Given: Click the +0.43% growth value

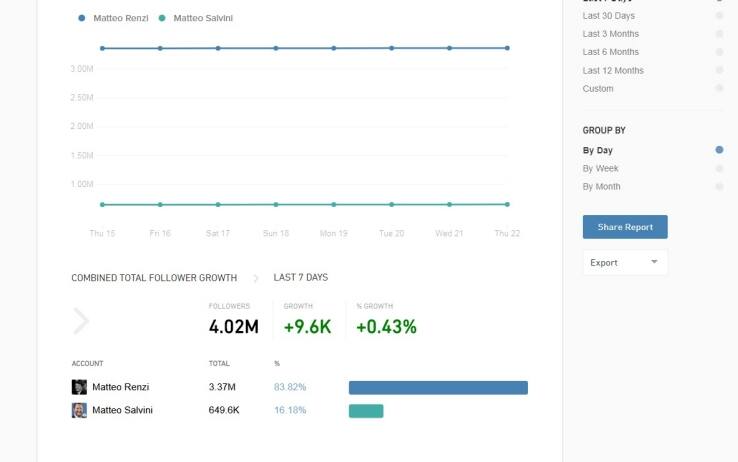Looking at the screenshot, I should [386, 327].
